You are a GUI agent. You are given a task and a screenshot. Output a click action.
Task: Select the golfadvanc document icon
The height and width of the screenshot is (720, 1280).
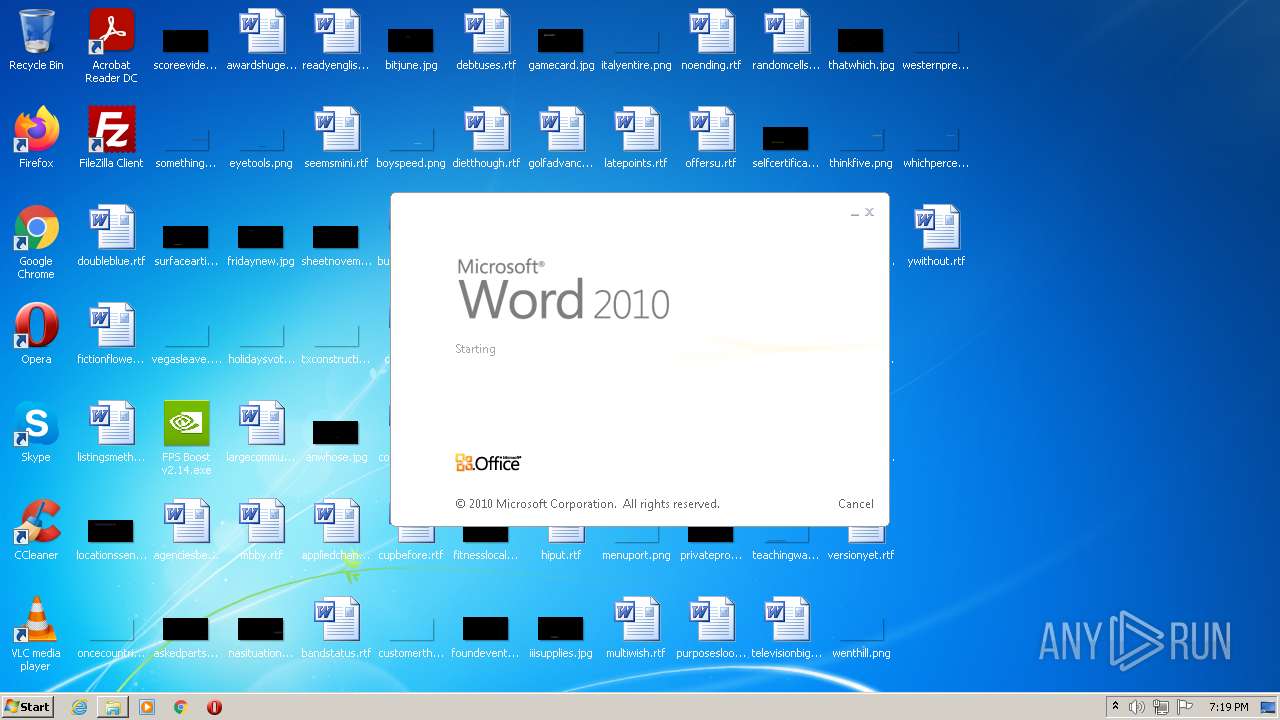click(561, 138)
